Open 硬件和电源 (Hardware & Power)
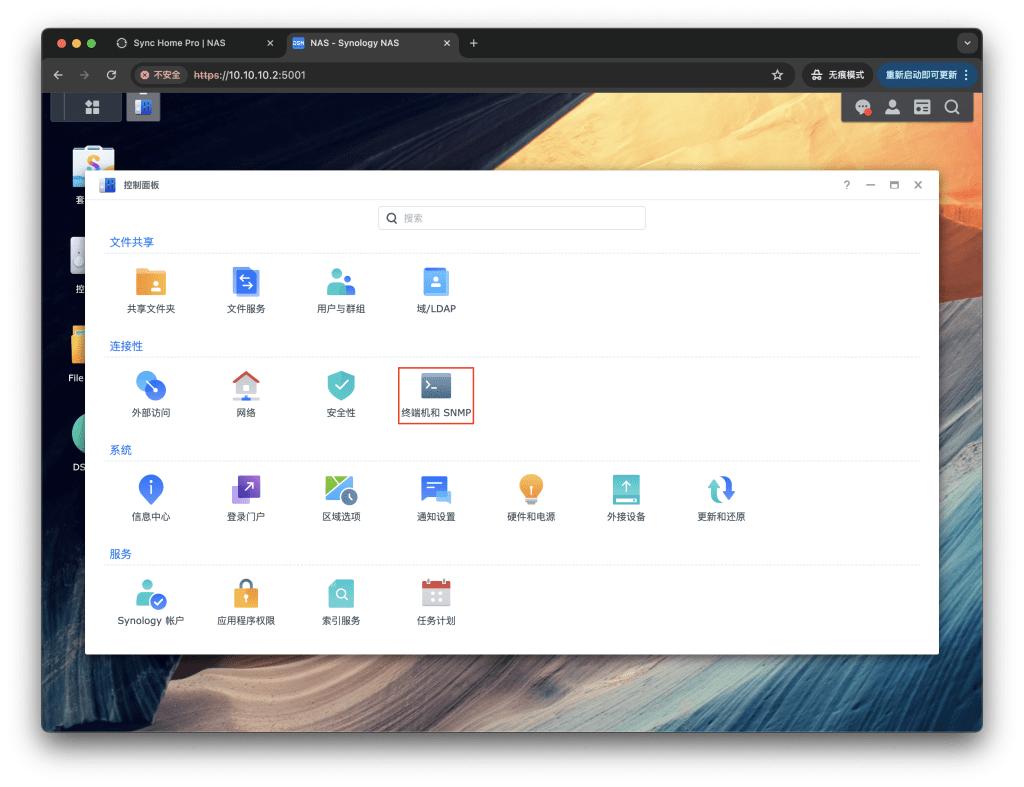Viewport: 1024px width, 787px height. [531, 498]
